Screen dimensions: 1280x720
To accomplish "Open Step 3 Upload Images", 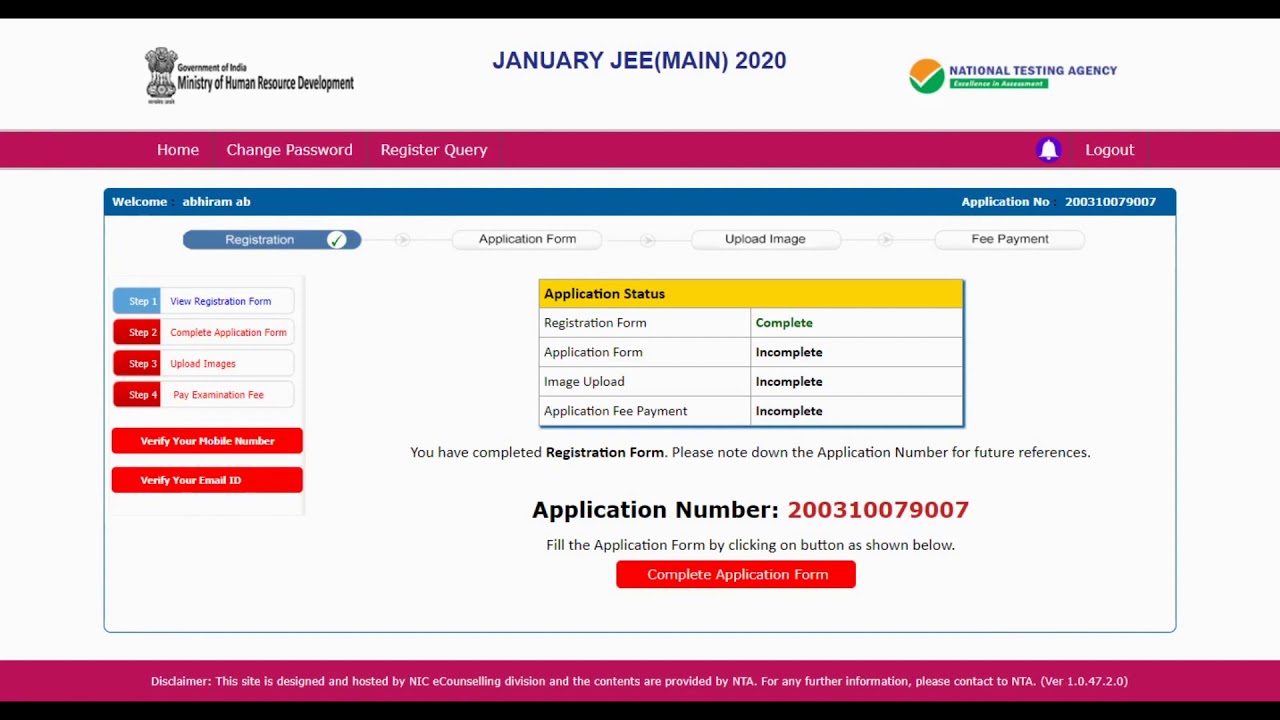I will click(x=203, y=364).
